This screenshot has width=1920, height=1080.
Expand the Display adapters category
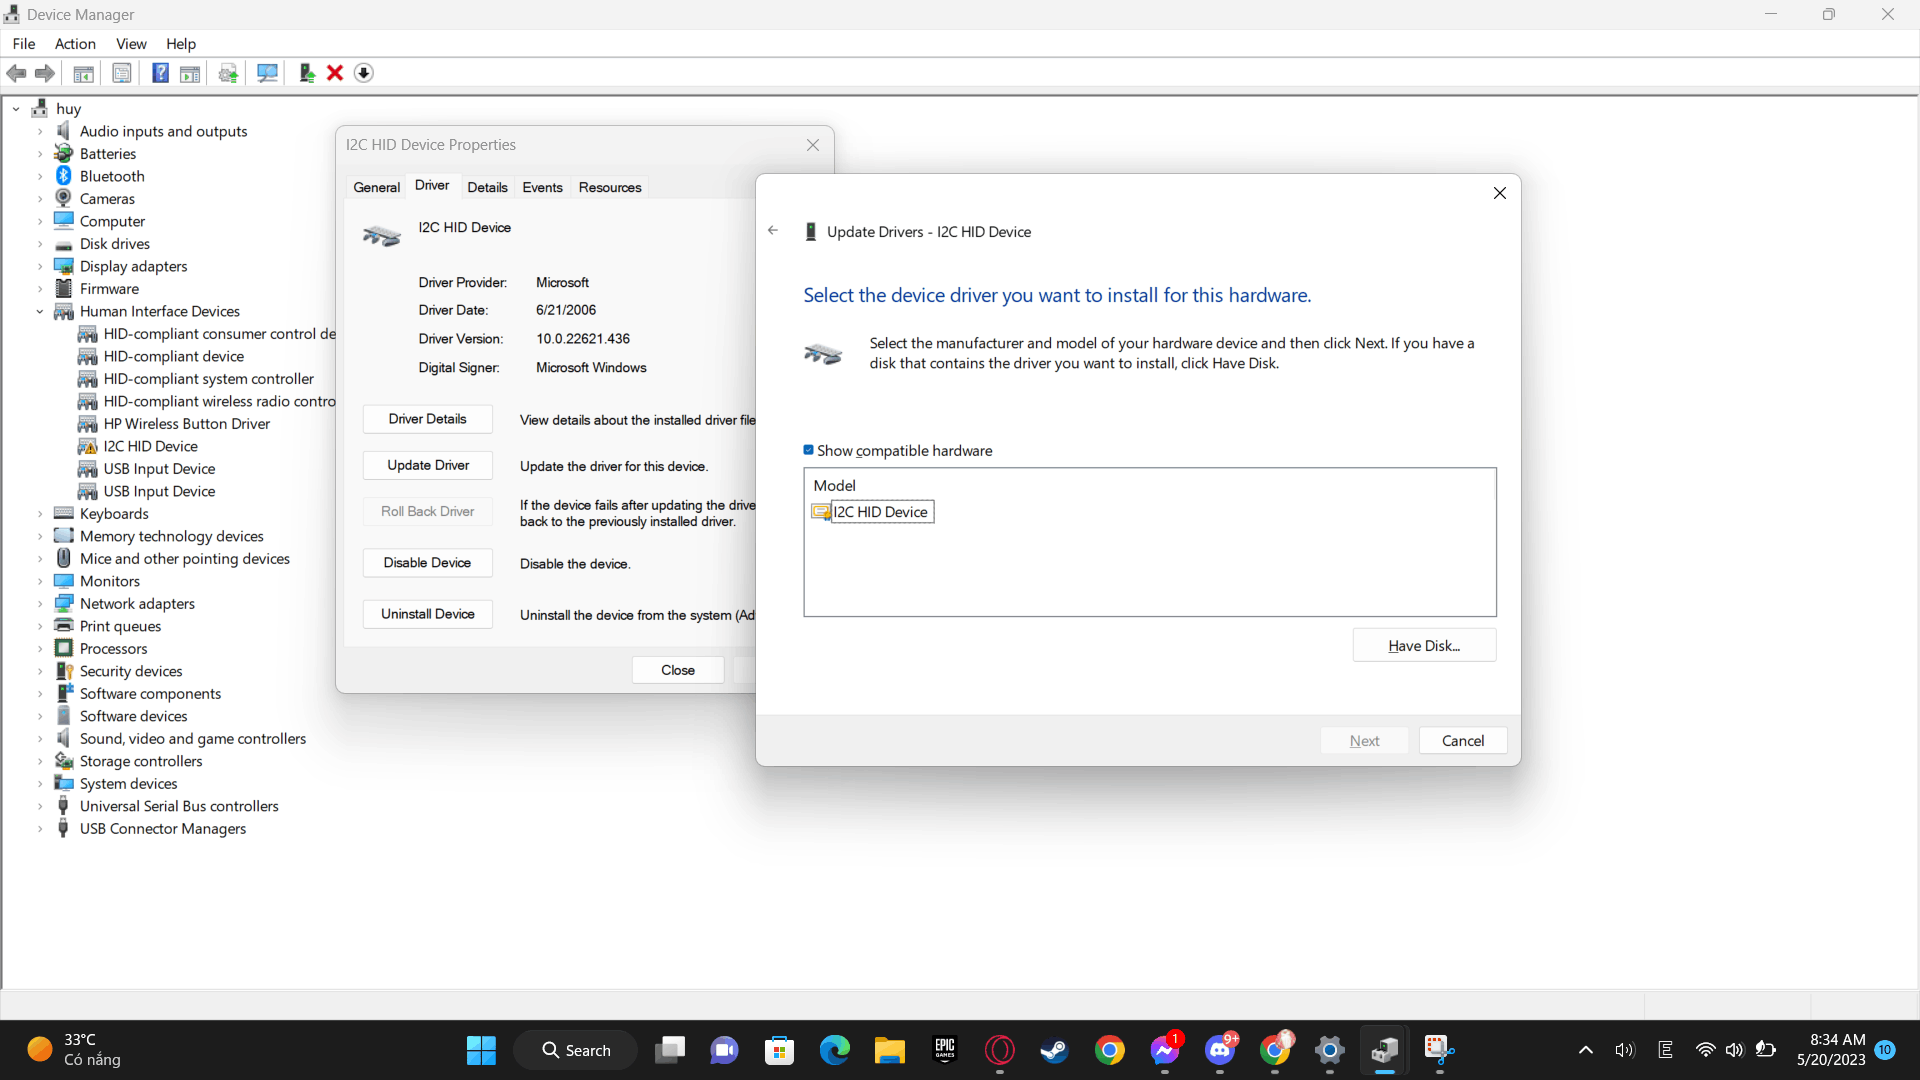(x=40, y=266)
